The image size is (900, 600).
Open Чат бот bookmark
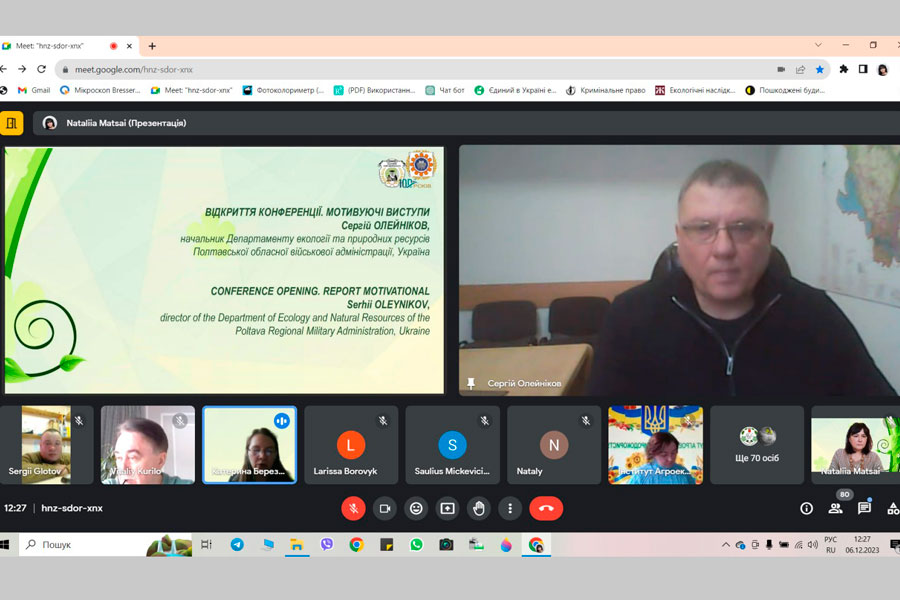pyautogui.click(x=445, y=90)
